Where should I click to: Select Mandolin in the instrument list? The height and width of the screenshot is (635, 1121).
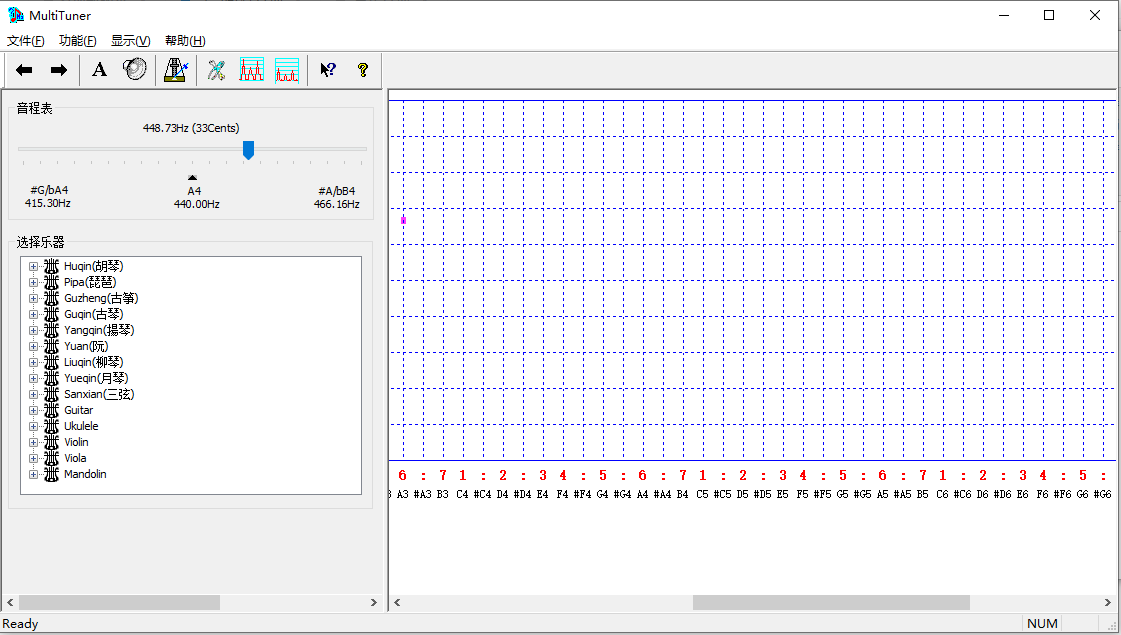click(85, 474)
